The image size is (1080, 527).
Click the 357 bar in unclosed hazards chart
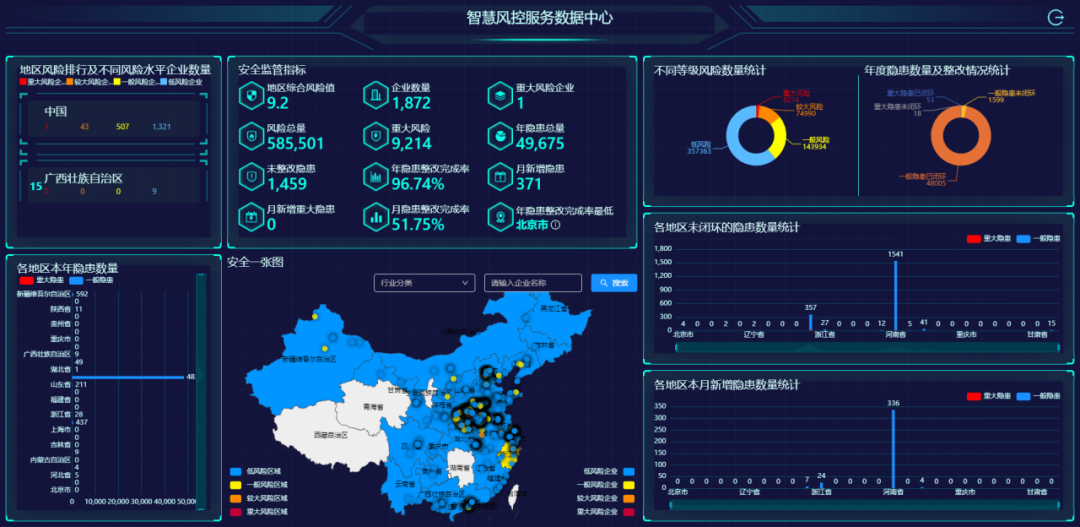click(810, 323)
